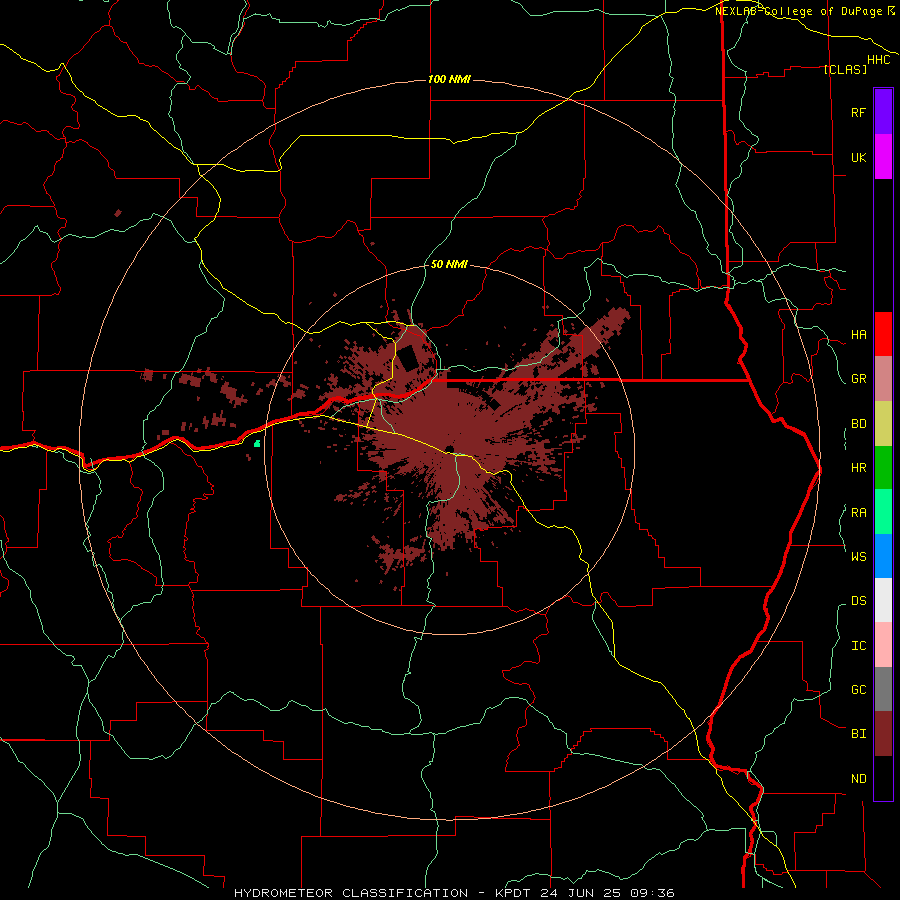Click the HA legend label
The height and width of the screenshot is (900, 900).
click(858, 335)
